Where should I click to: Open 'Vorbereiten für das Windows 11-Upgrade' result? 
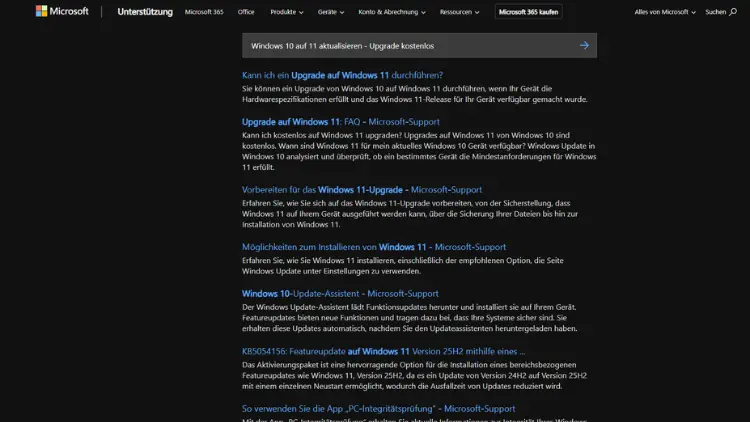click(x=362, y=190)
